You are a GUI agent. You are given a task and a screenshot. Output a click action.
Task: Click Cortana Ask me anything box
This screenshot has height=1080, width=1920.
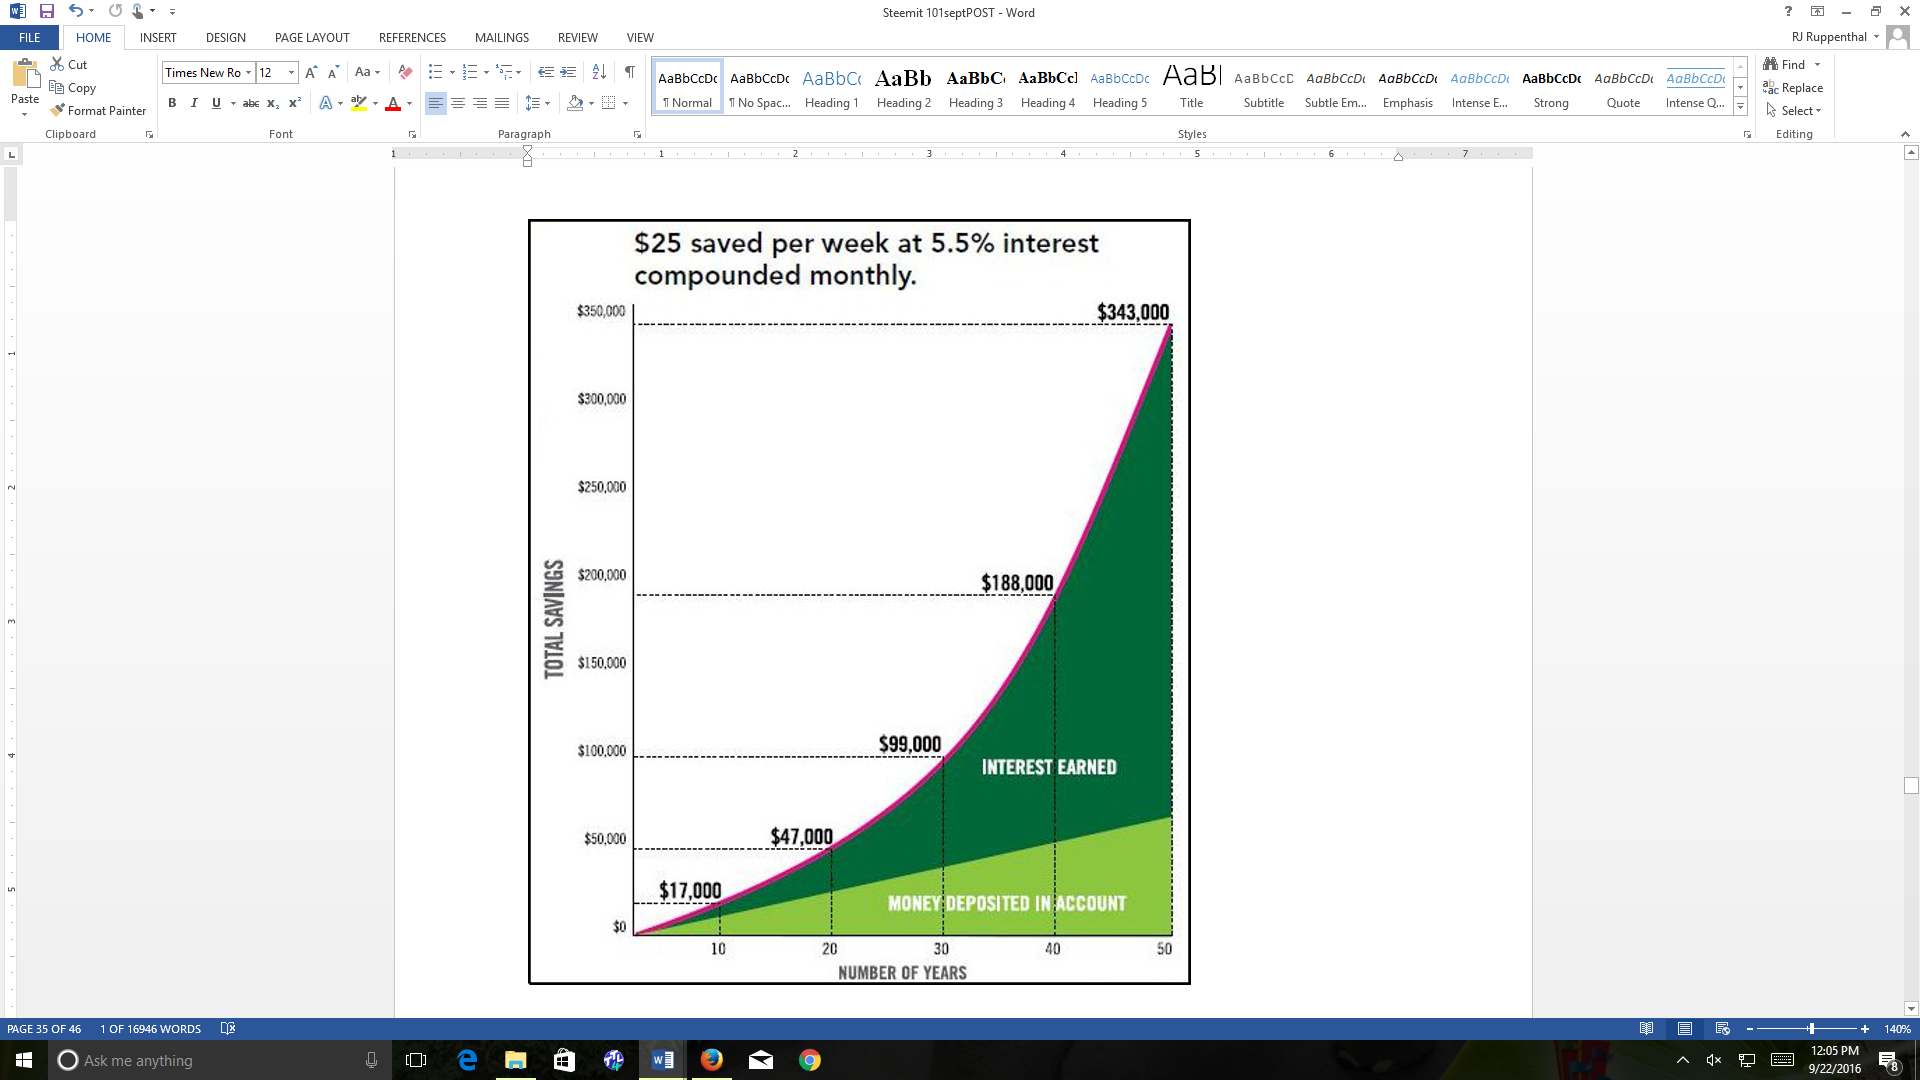coord(220,1060)
